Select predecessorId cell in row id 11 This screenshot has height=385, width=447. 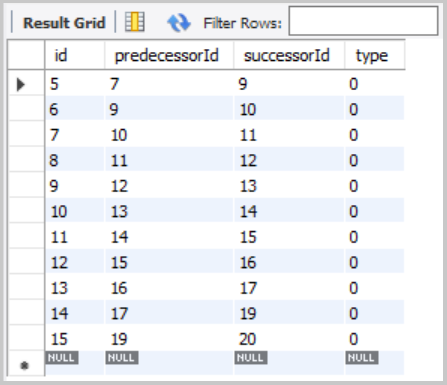[169, 237]
